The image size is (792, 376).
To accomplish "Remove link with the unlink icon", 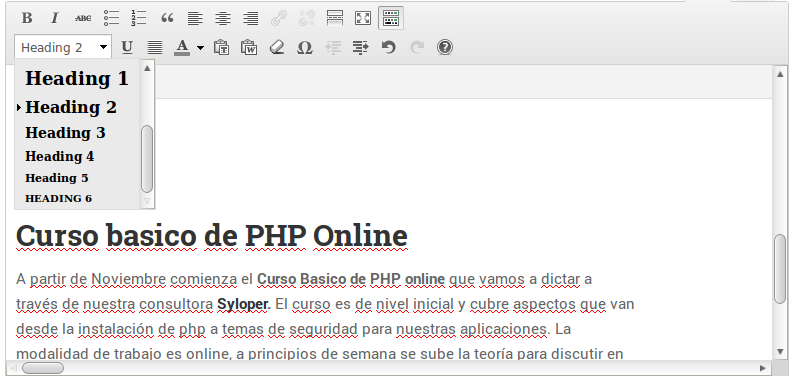I will [307, 18].
